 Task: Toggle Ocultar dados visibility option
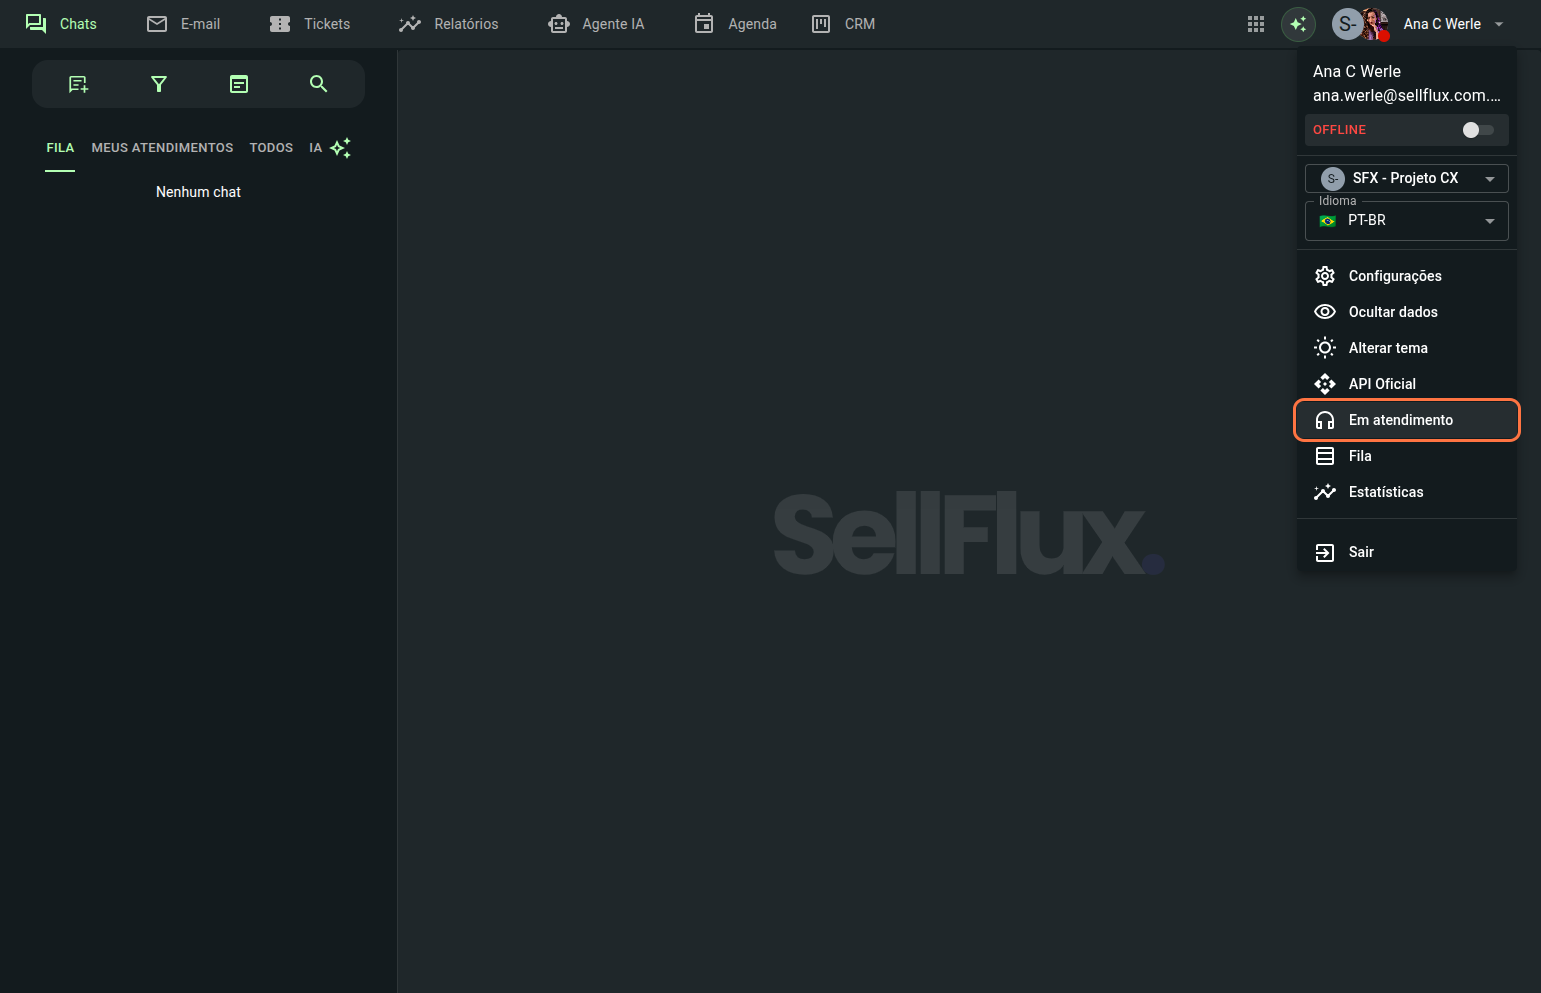point(1392,312)
